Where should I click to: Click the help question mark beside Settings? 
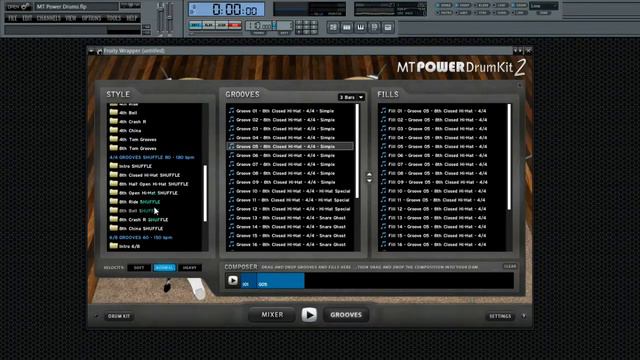click(524, 316)
